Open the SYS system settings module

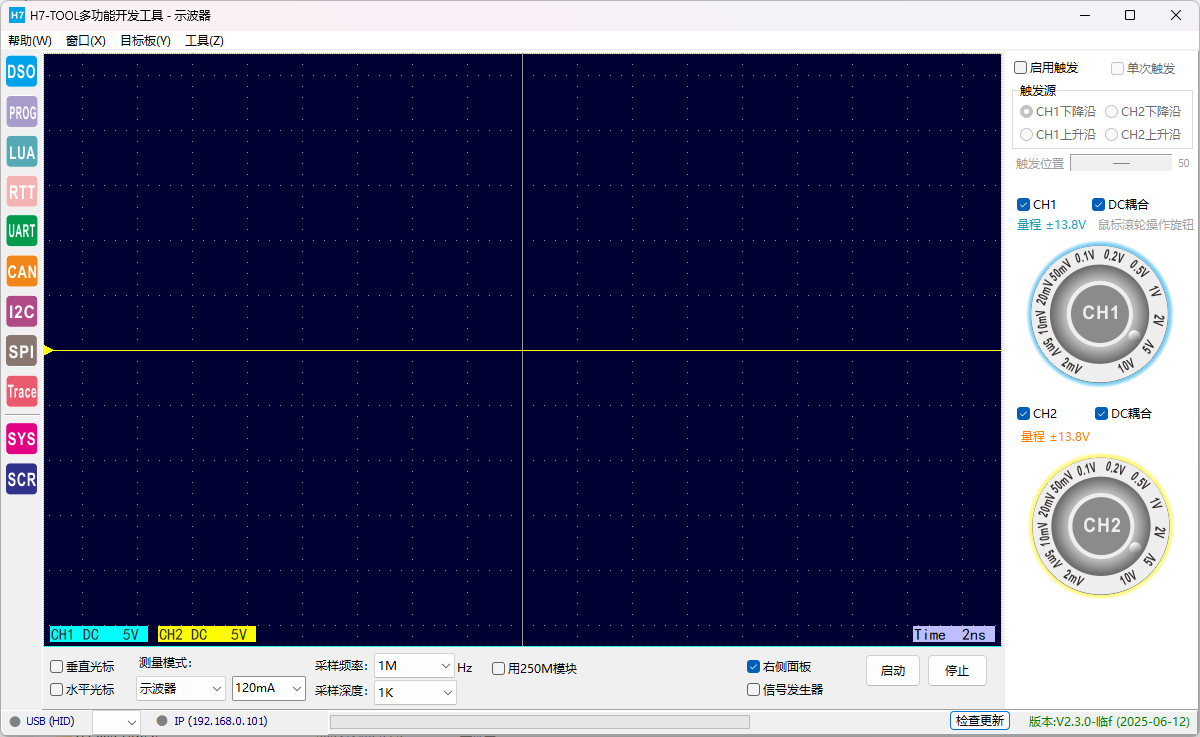pos(21,438)
